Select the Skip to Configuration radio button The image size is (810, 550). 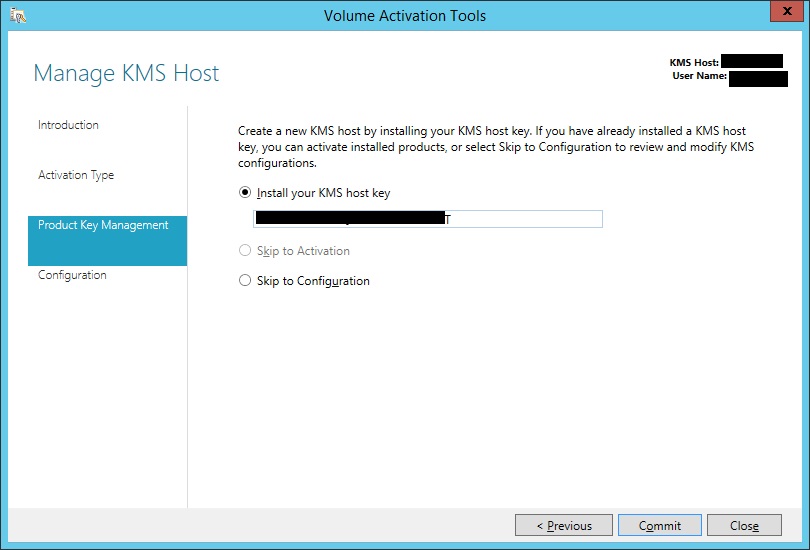[245, 280]
